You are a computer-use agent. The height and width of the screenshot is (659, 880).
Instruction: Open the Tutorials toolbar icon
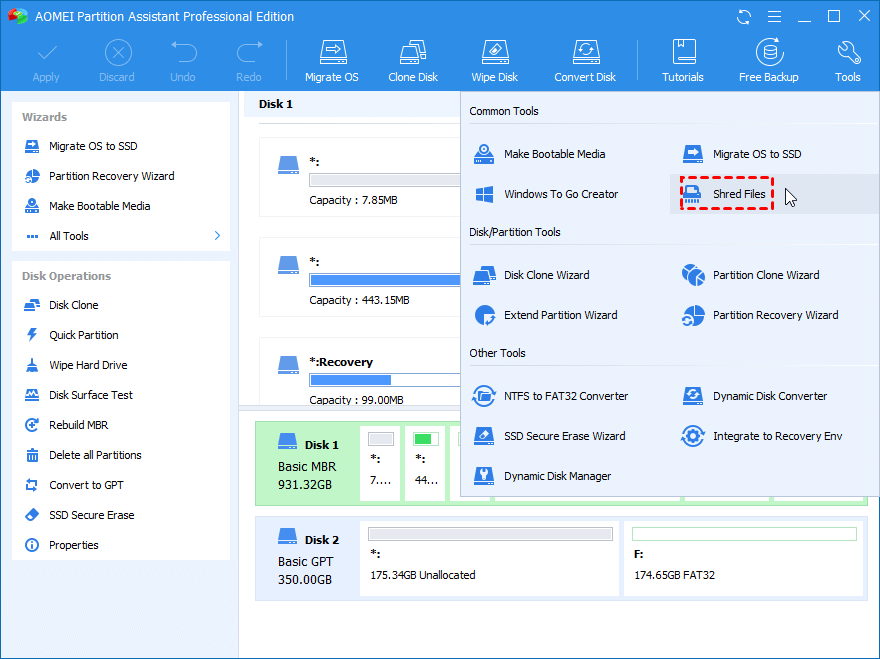point(683,61)
